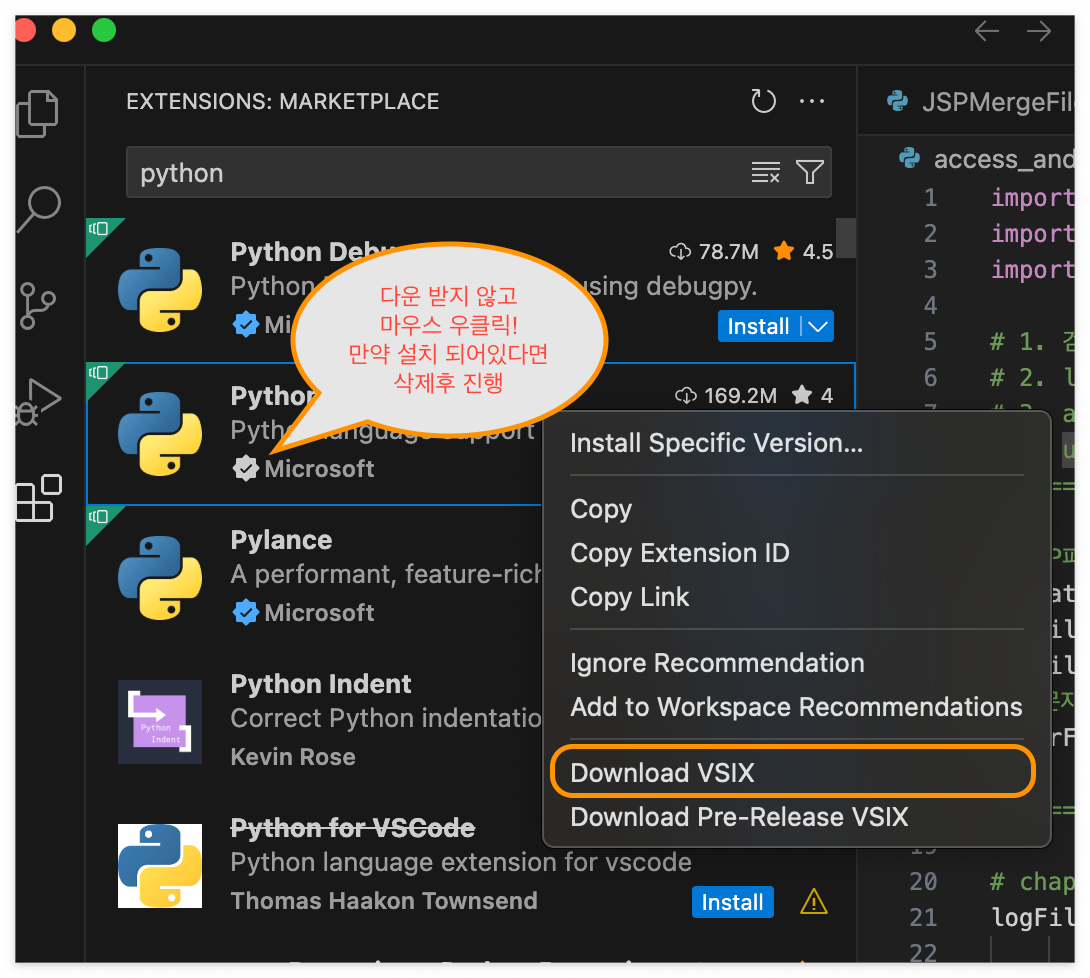The width and height of the screenshot is (1090, 978).
Task: Open the Extensions view icon
Action: (x=38, y=498)
